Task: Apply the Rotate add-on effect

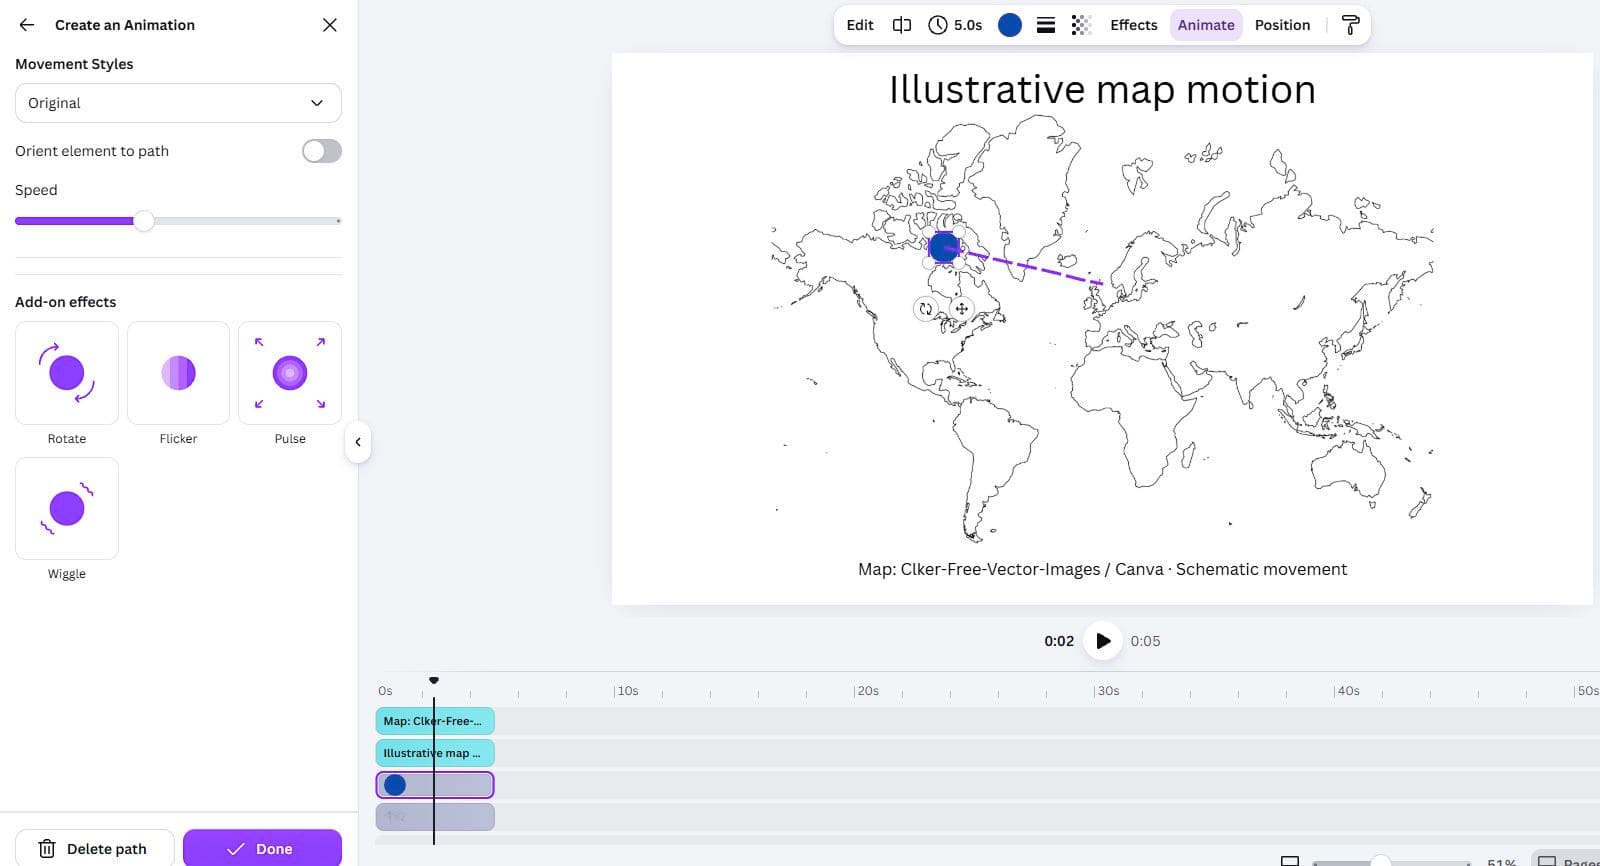Action: pyautogui.click(x=67, y=373)
